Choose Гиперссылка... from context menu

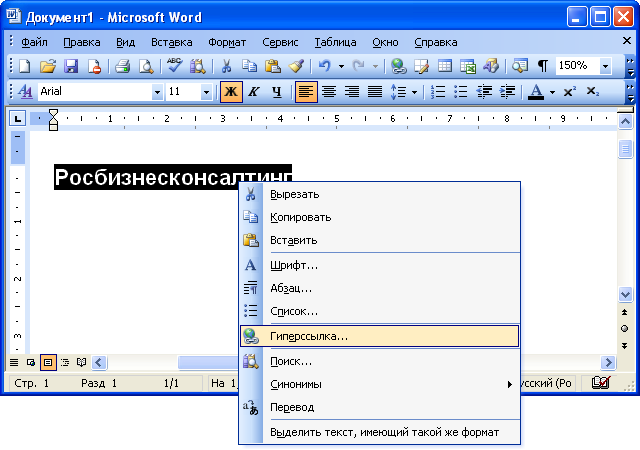(x=380, y=336)
